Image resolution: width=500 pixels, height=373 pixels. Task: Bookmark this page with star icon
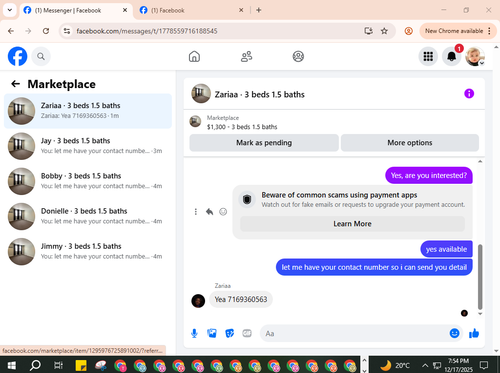[x=384, y=31]
